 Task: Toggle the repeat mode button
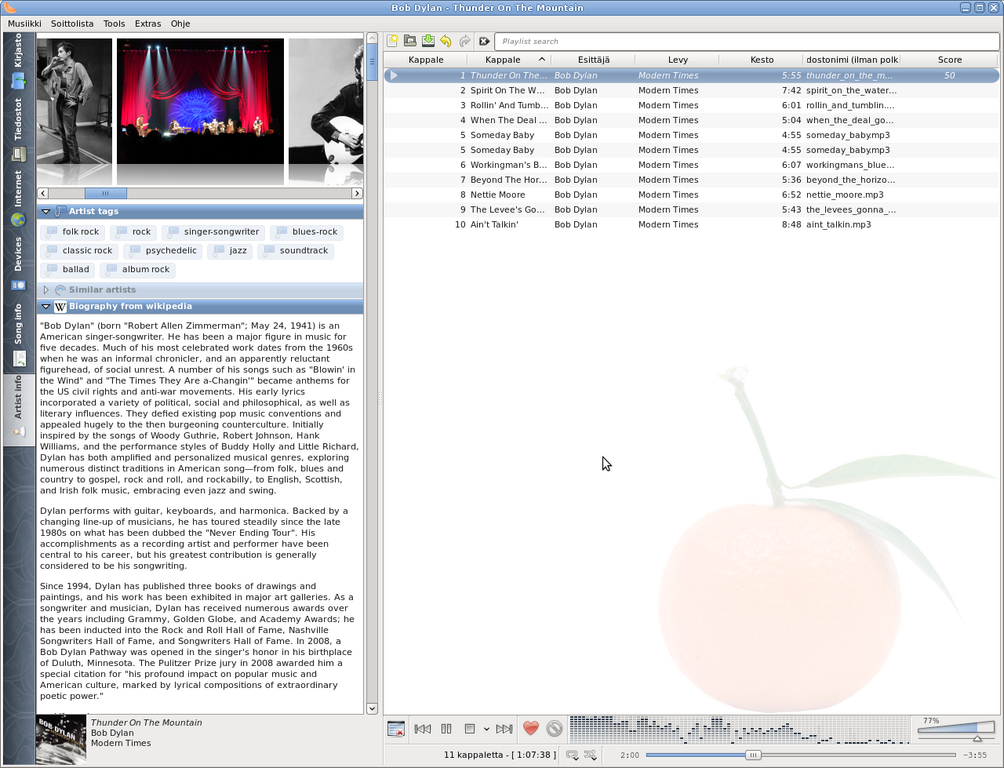(572, 755)
